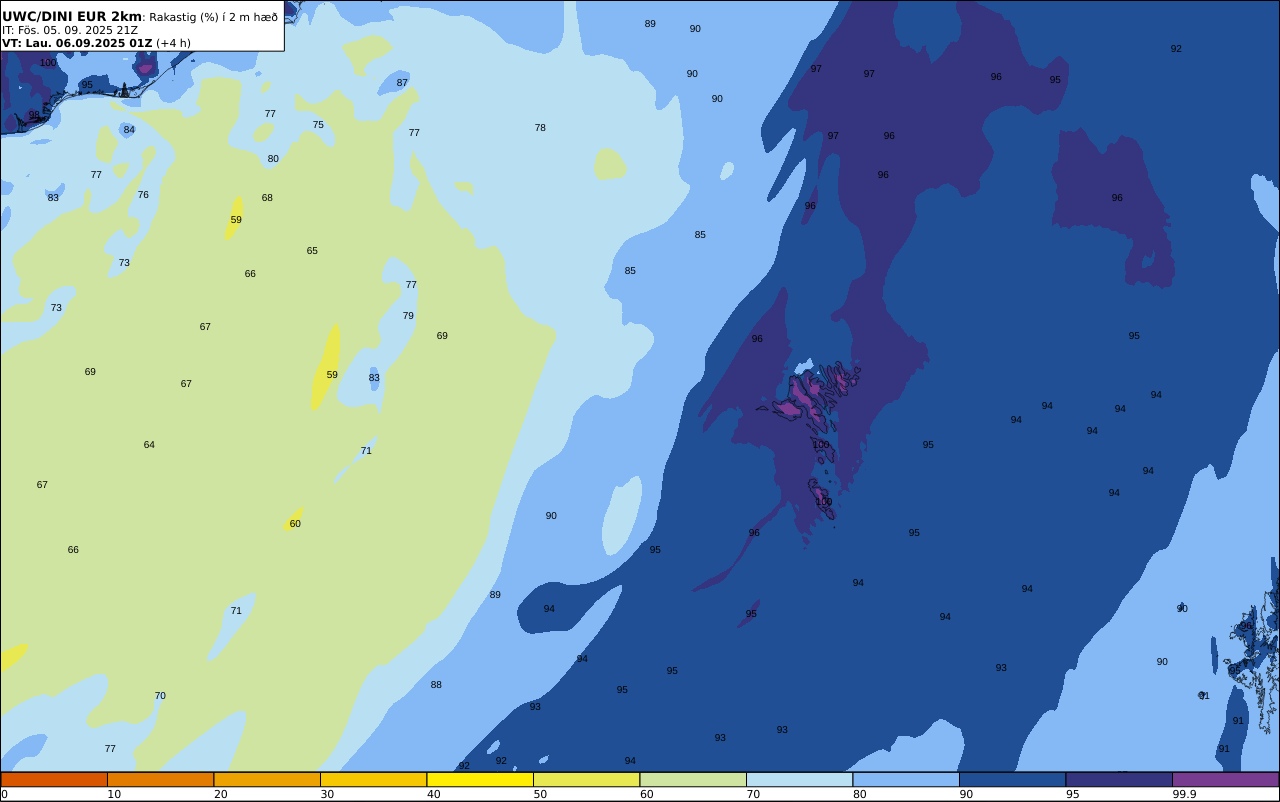Click the pale yellow 50–60 legend segment
The height and width of the screenshot is (802, 1280).
586,779
